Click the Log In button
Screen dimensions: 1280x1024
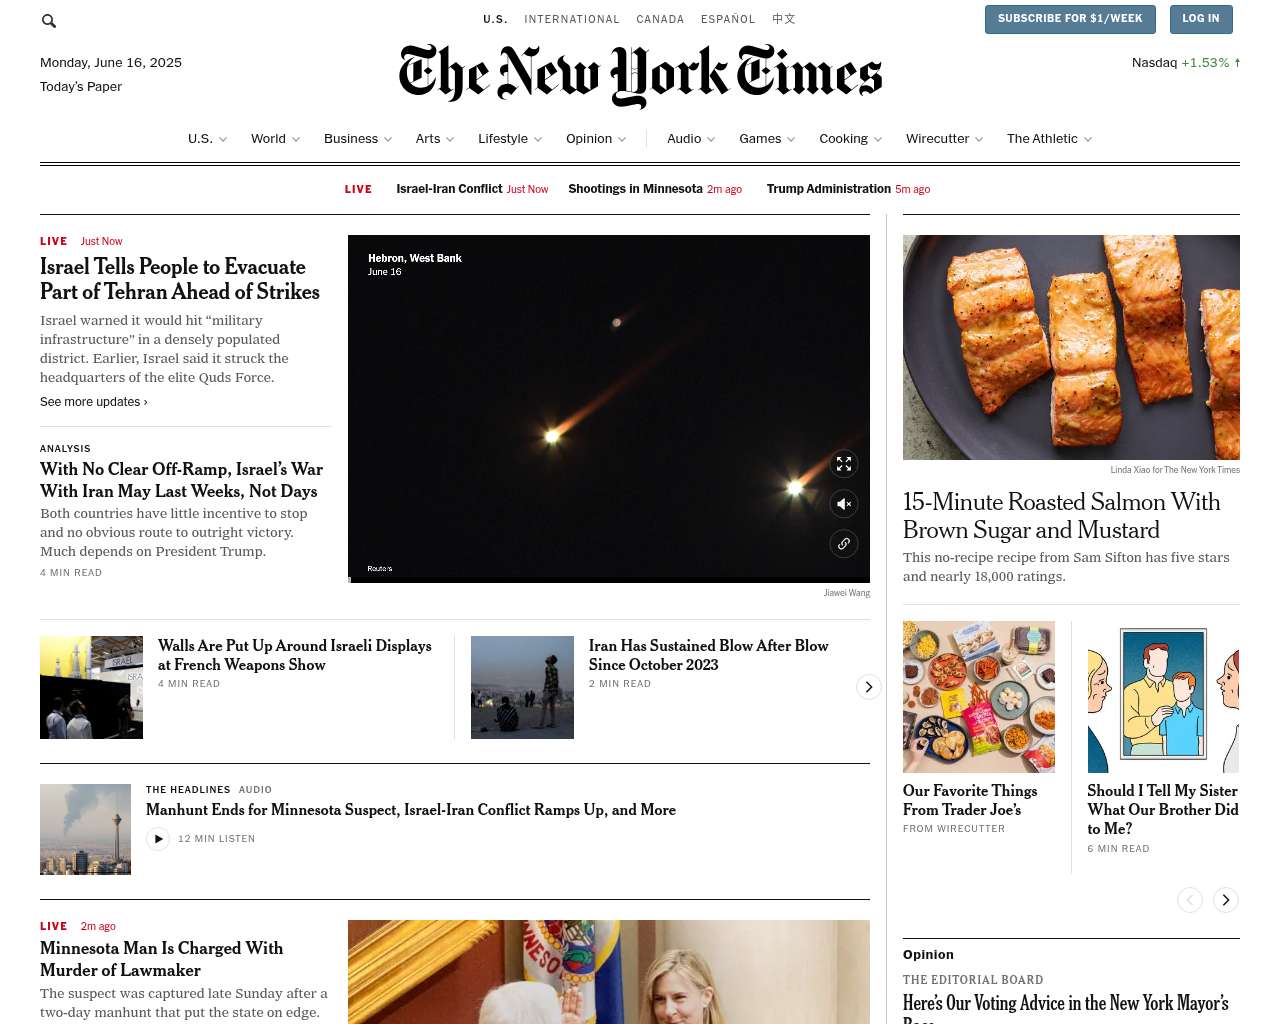tap(1200, 19)
